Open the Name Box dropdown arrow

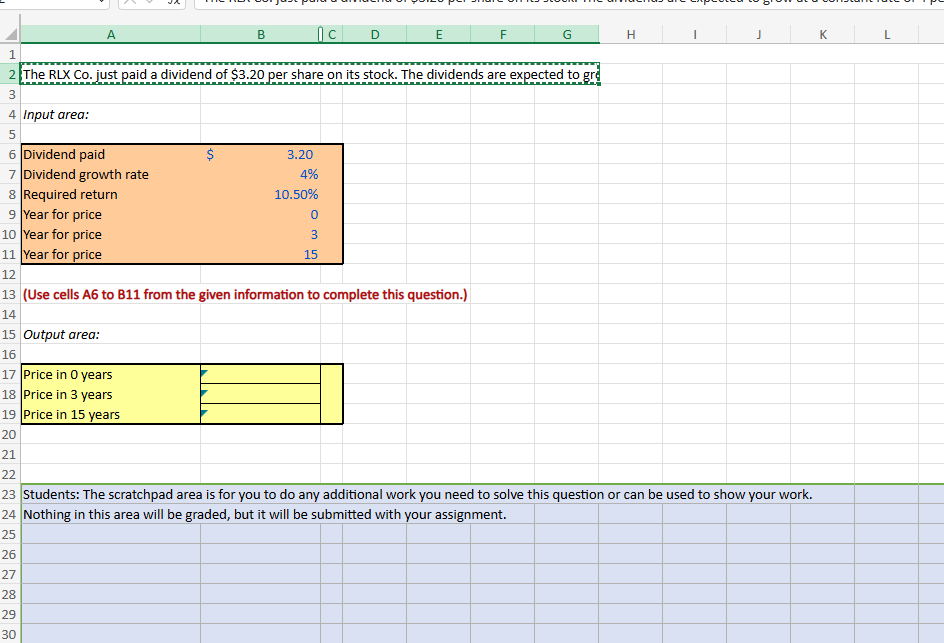[102, 4]
